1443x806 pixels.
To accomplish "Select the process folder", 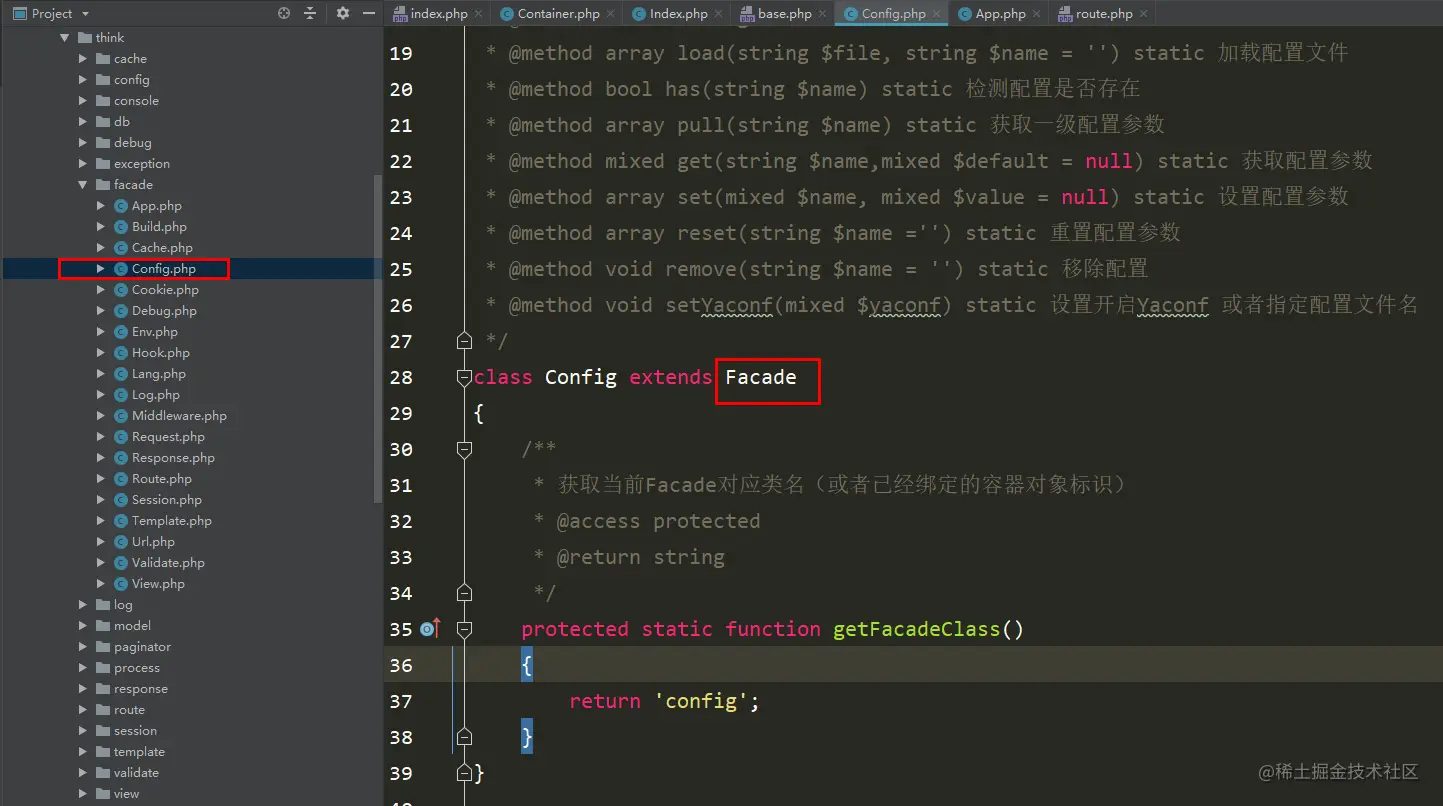I will click(x=136, y=668).
